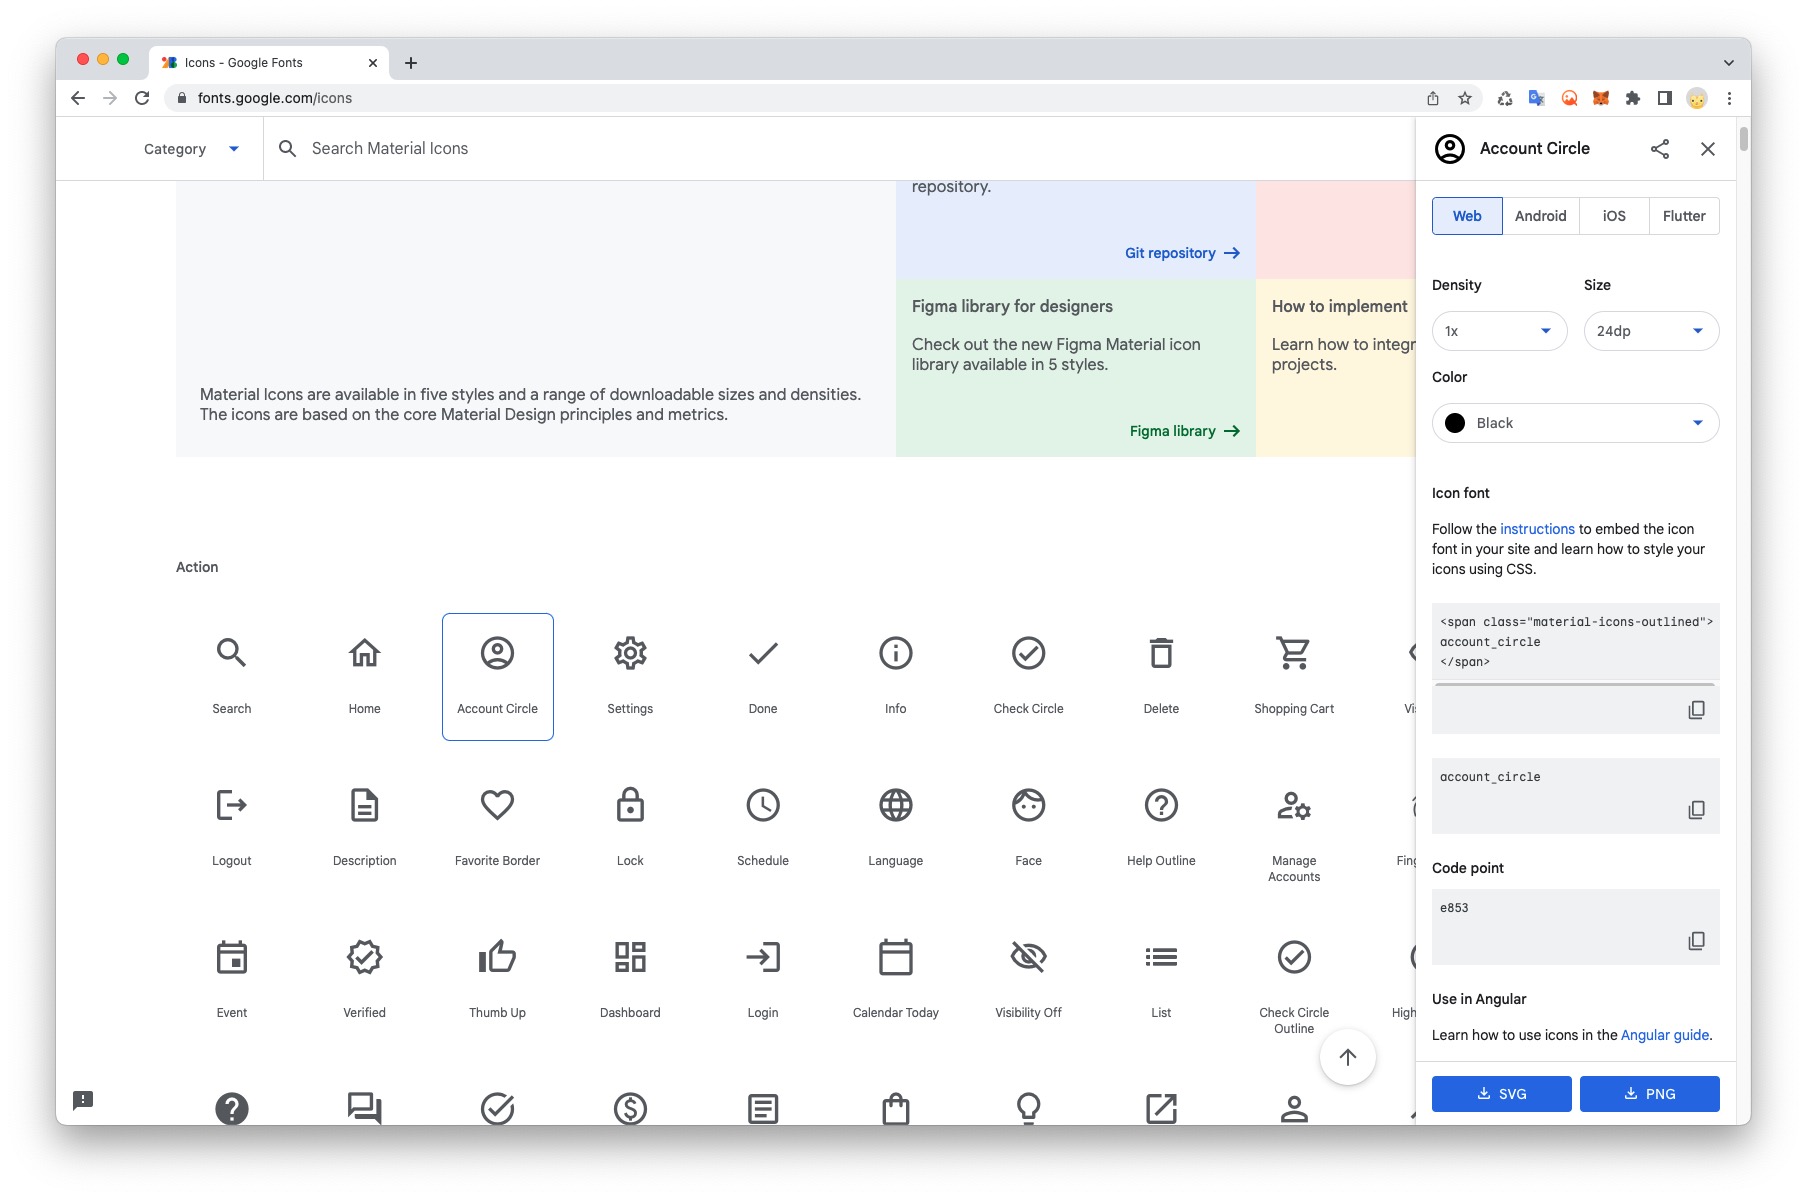This screenshot has width=1807, height=1199.
Task: Select the Settings gear icon
Action: [630, 654]
